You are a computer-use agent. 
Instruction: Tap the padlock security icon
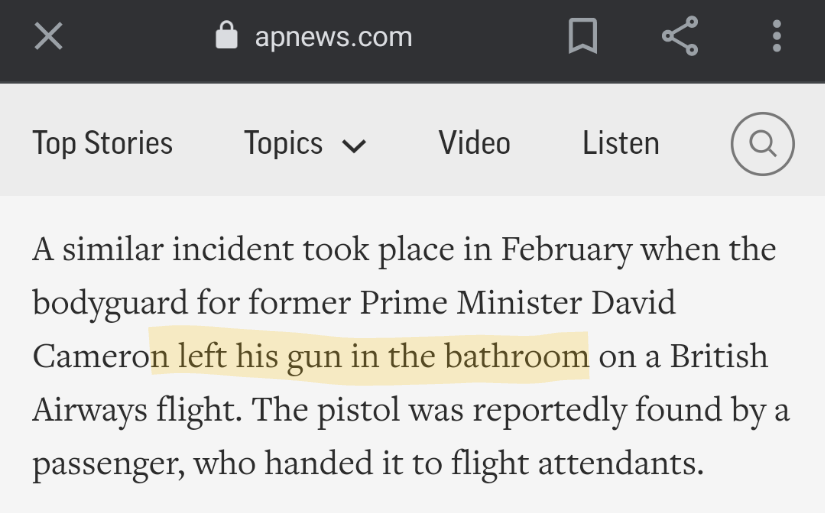point(227,37)
